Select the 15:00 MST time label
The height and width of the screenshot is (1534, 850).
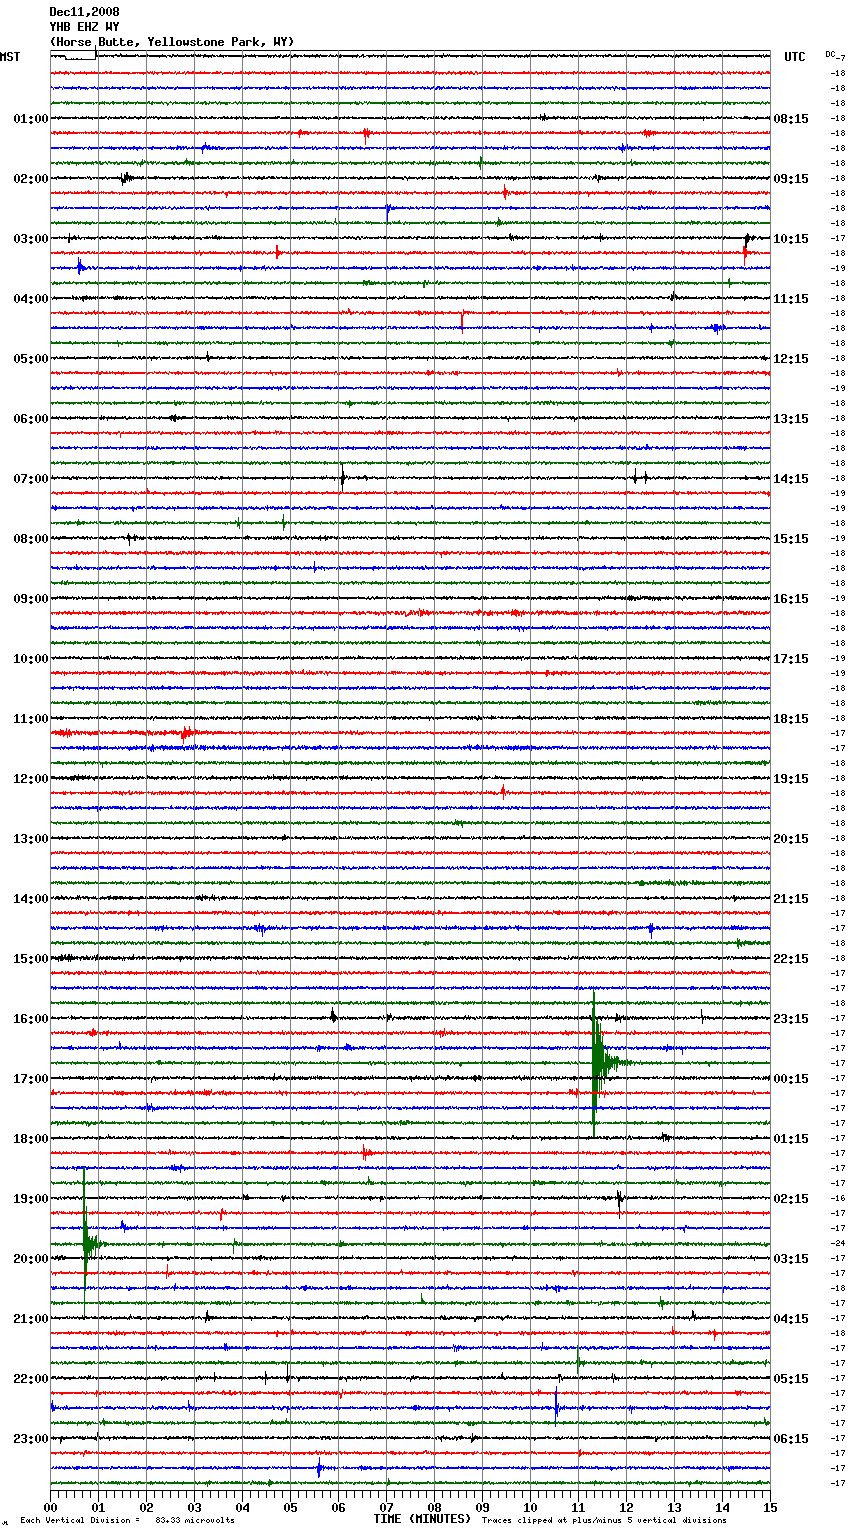click(31, 959)
